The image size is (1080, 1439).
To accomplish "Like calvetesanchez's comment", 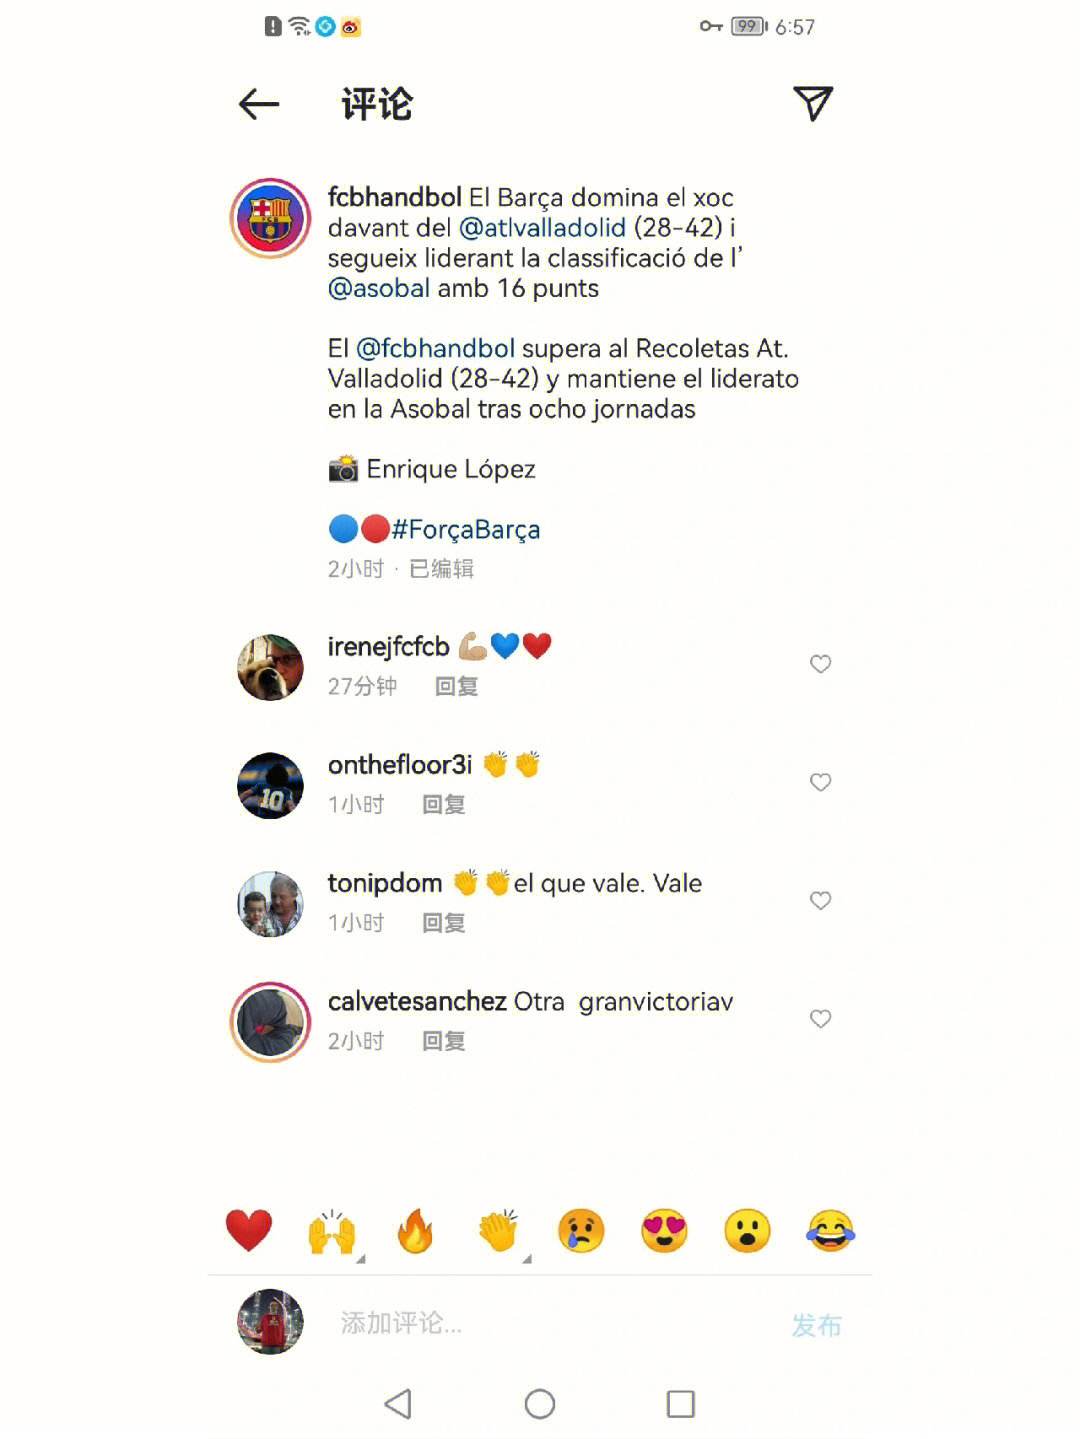I will tap(820, 1018).
